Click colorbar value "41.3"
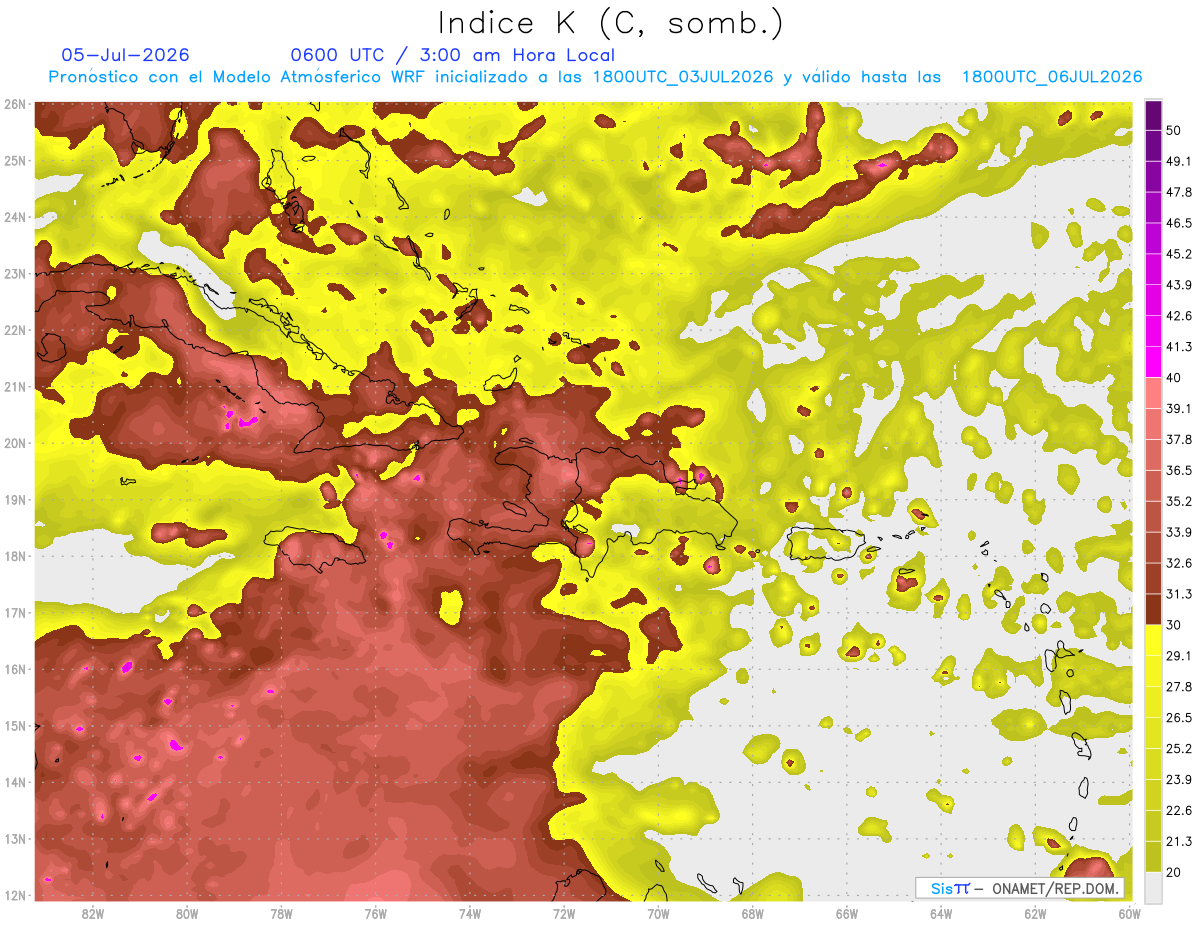This screenshot has width=1200, height=927. (x=1179, y=347)
